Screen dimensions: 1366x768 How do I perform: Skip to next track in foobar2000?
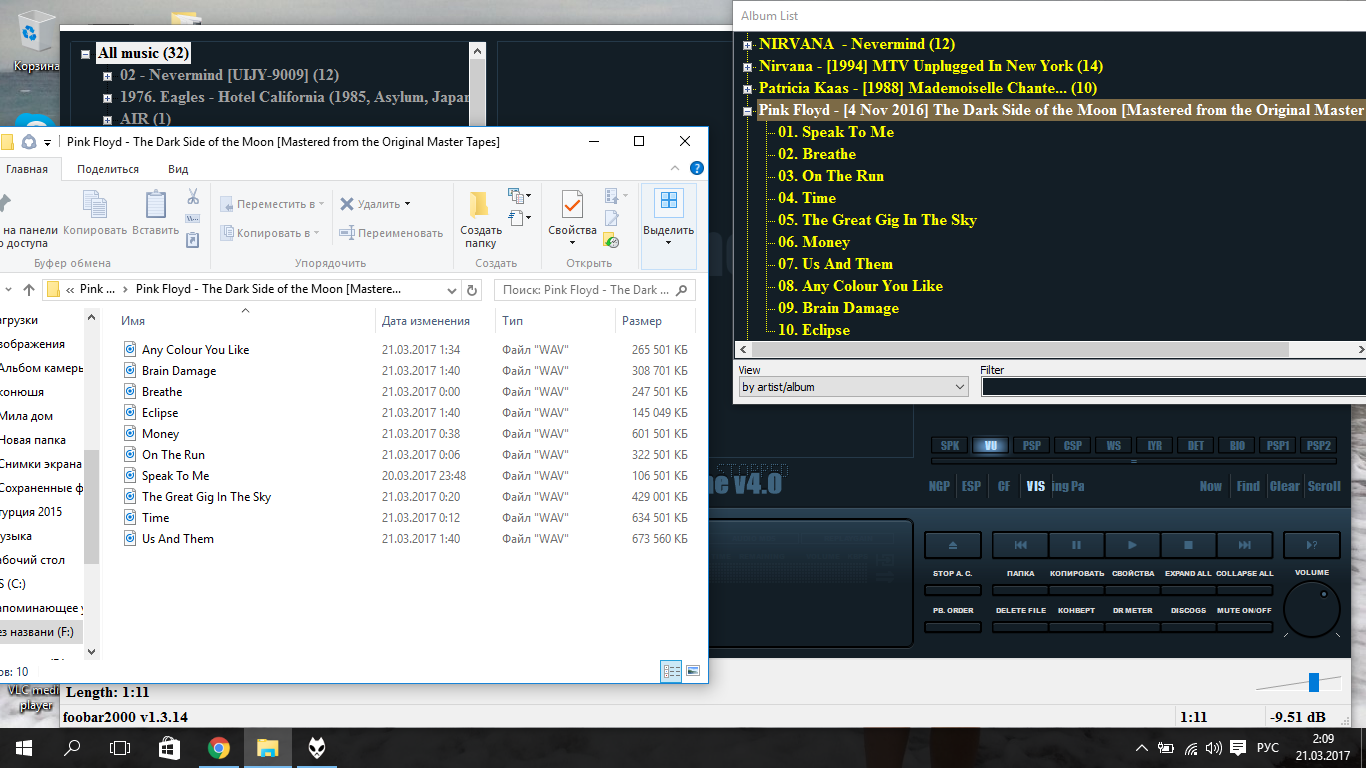pos(1244,545)
